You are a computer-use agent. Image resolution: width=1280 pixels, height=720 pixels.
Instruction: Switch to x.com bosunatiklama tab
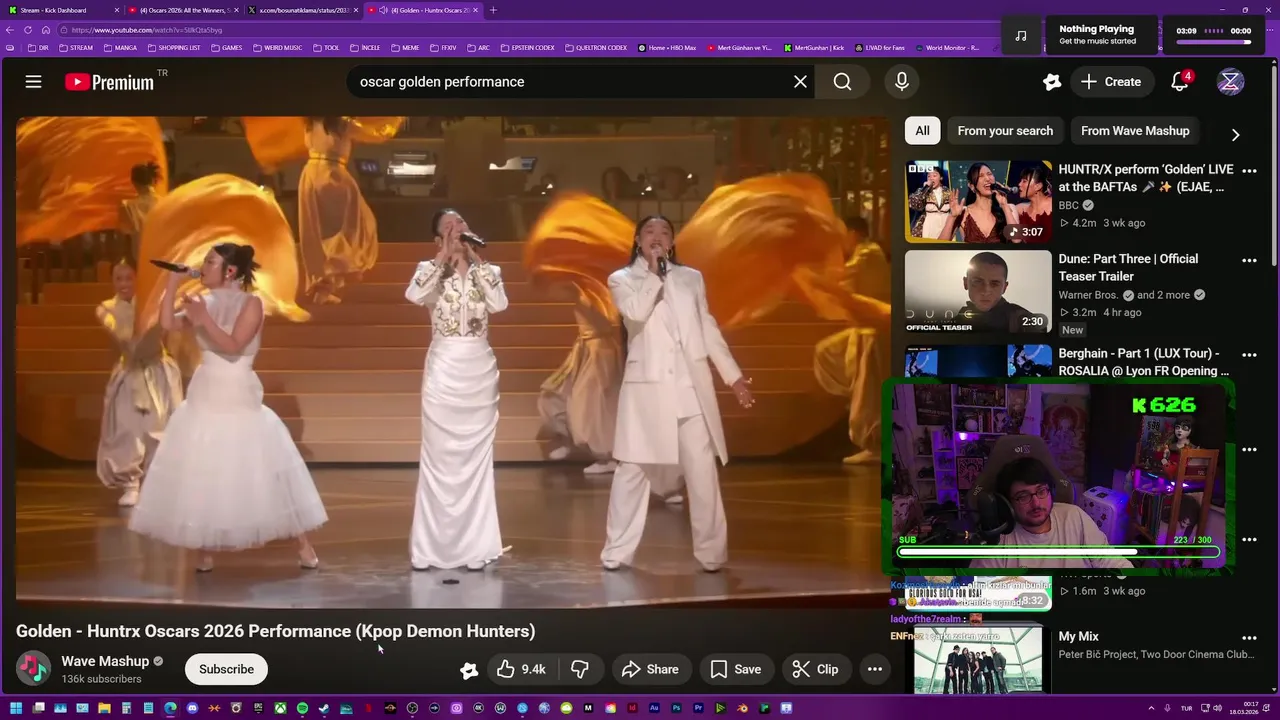tap(302, 10)
